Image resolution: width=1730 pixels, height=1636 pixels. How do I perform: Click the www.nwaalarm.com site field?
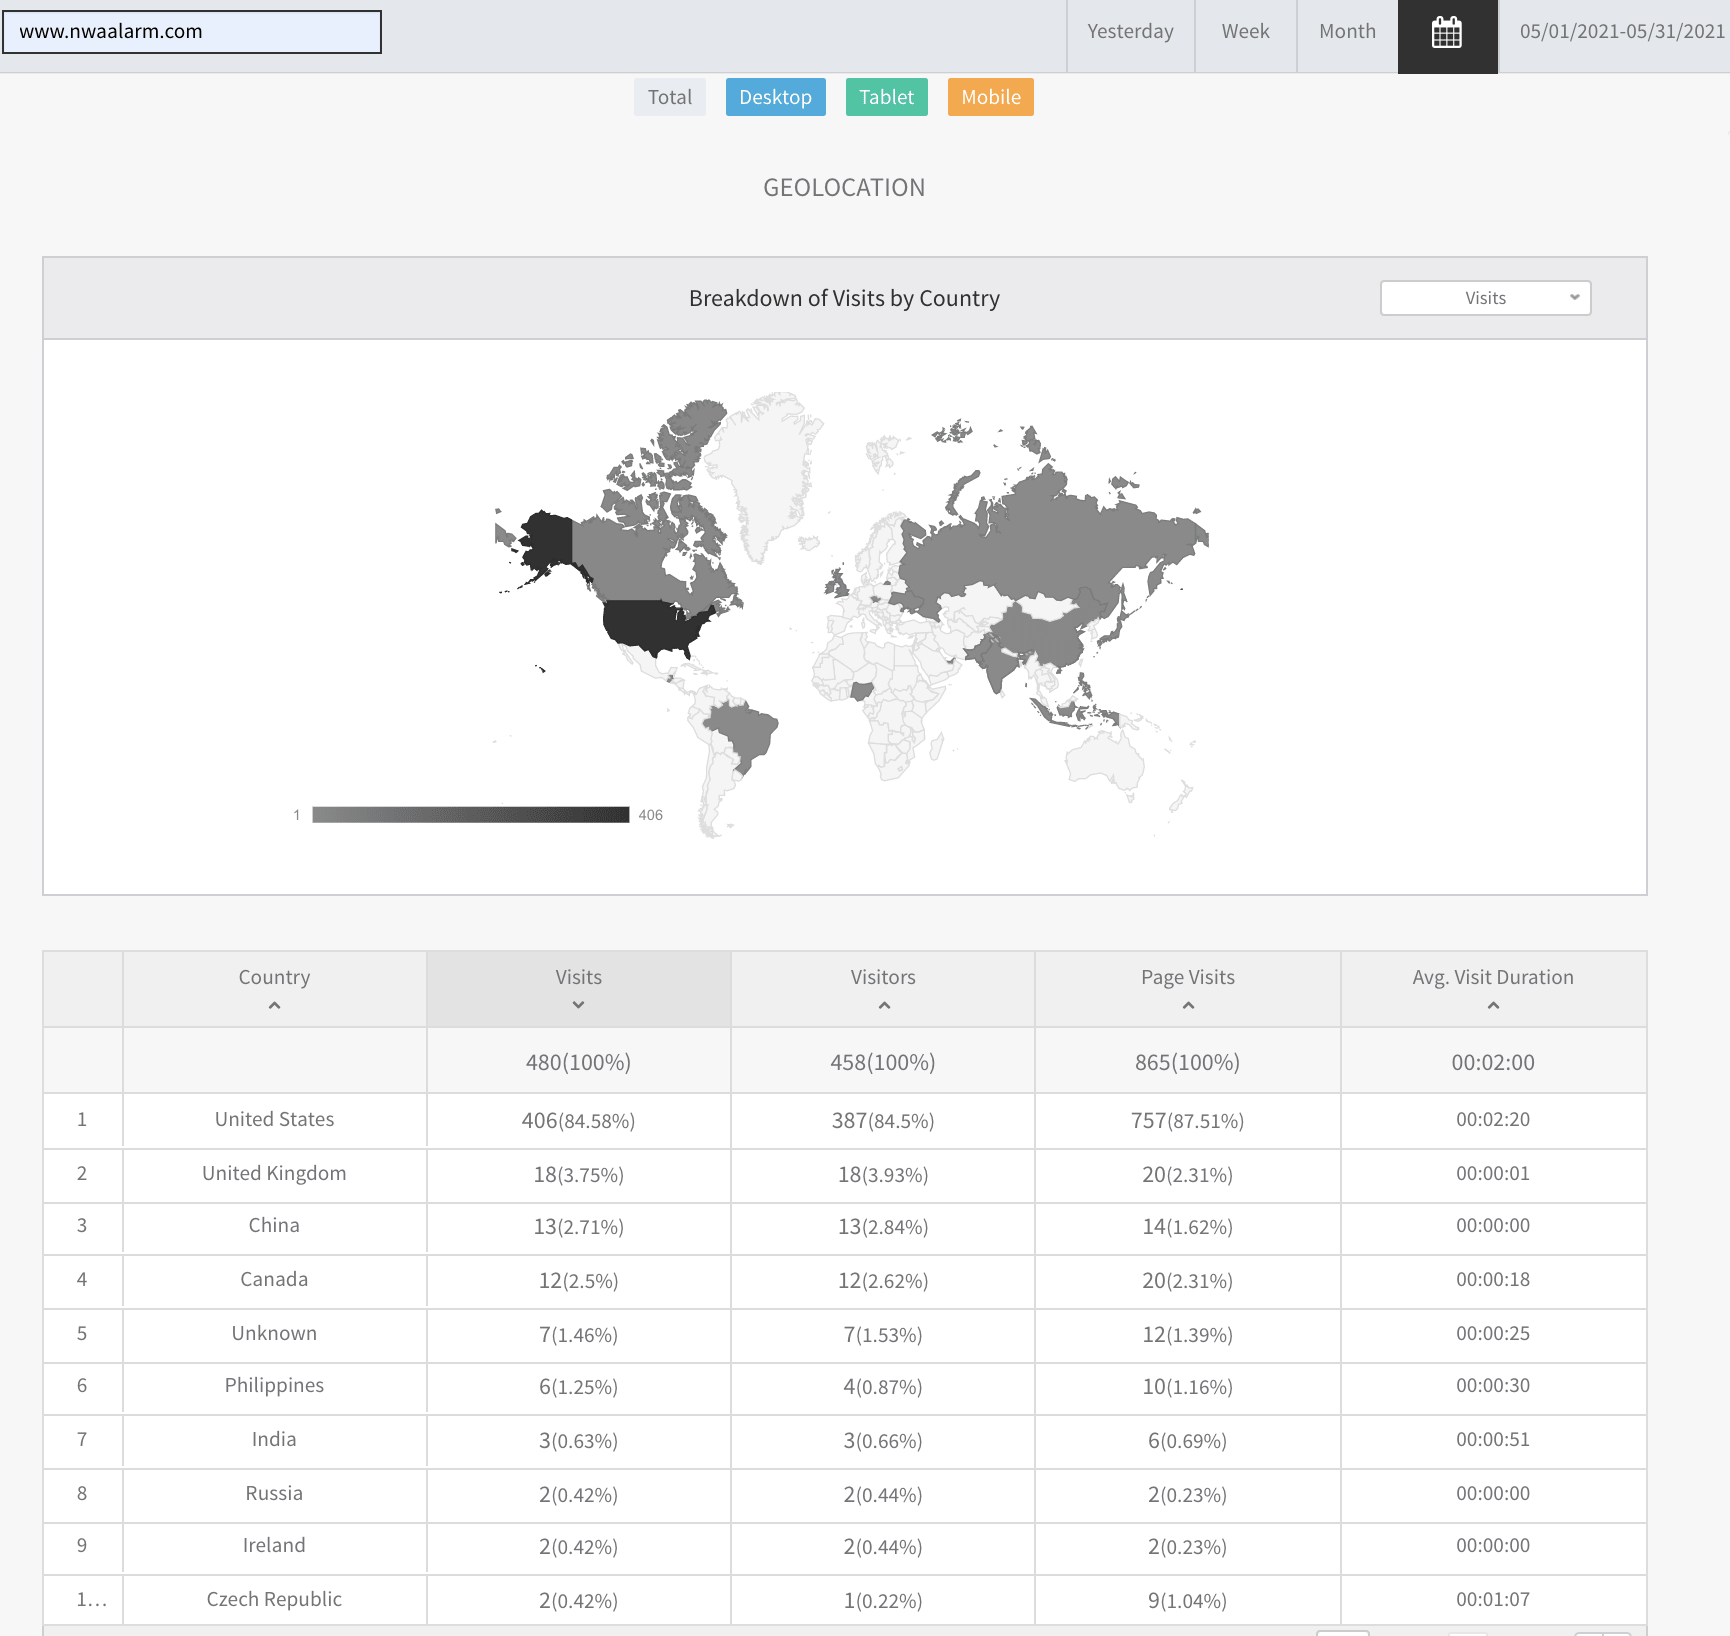click(x=192, y=32)
